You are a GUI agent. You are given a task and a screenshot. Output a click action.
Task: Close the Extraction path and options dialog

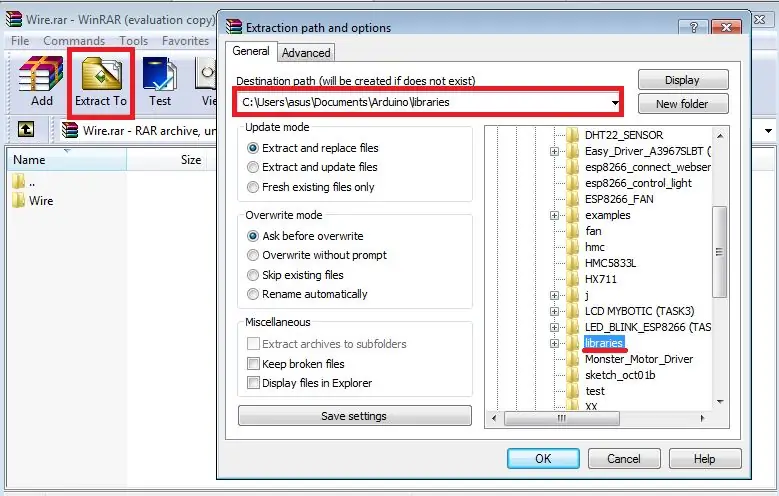coord(726,27)
